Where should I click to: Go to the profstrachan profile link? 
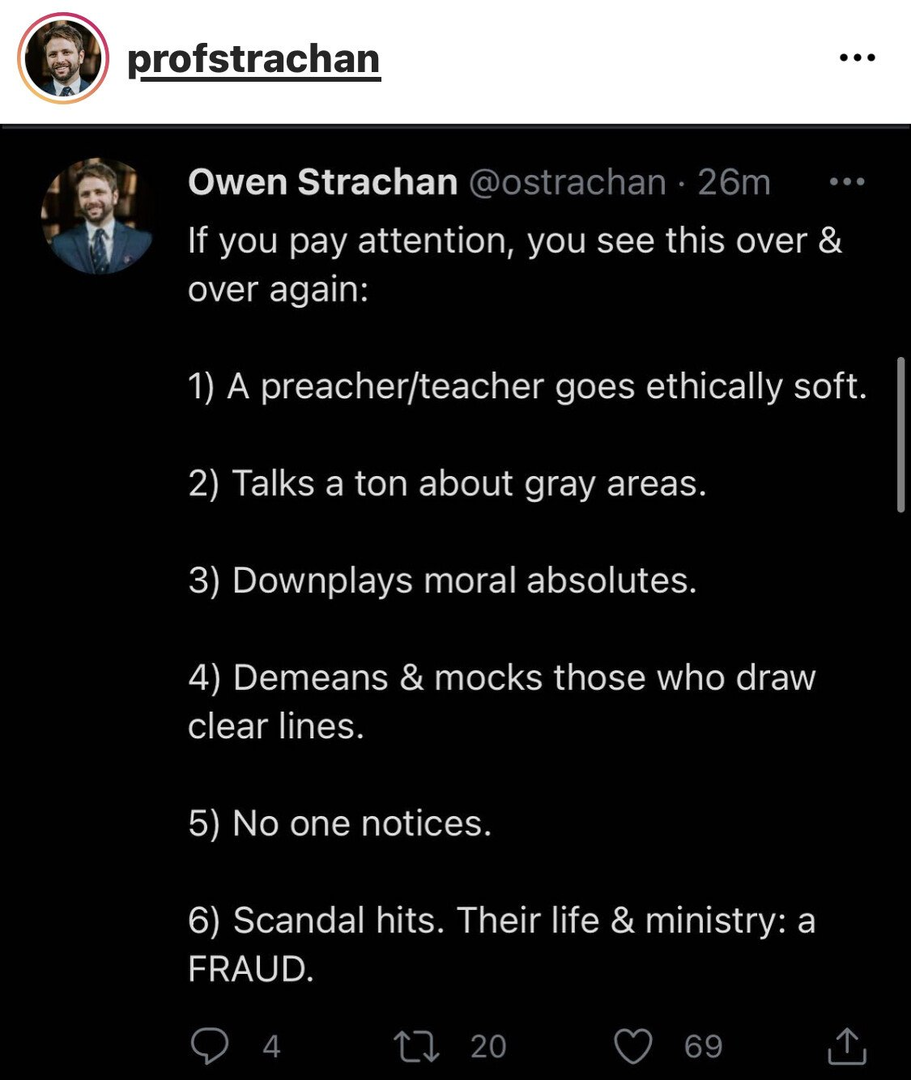(254, 60)
